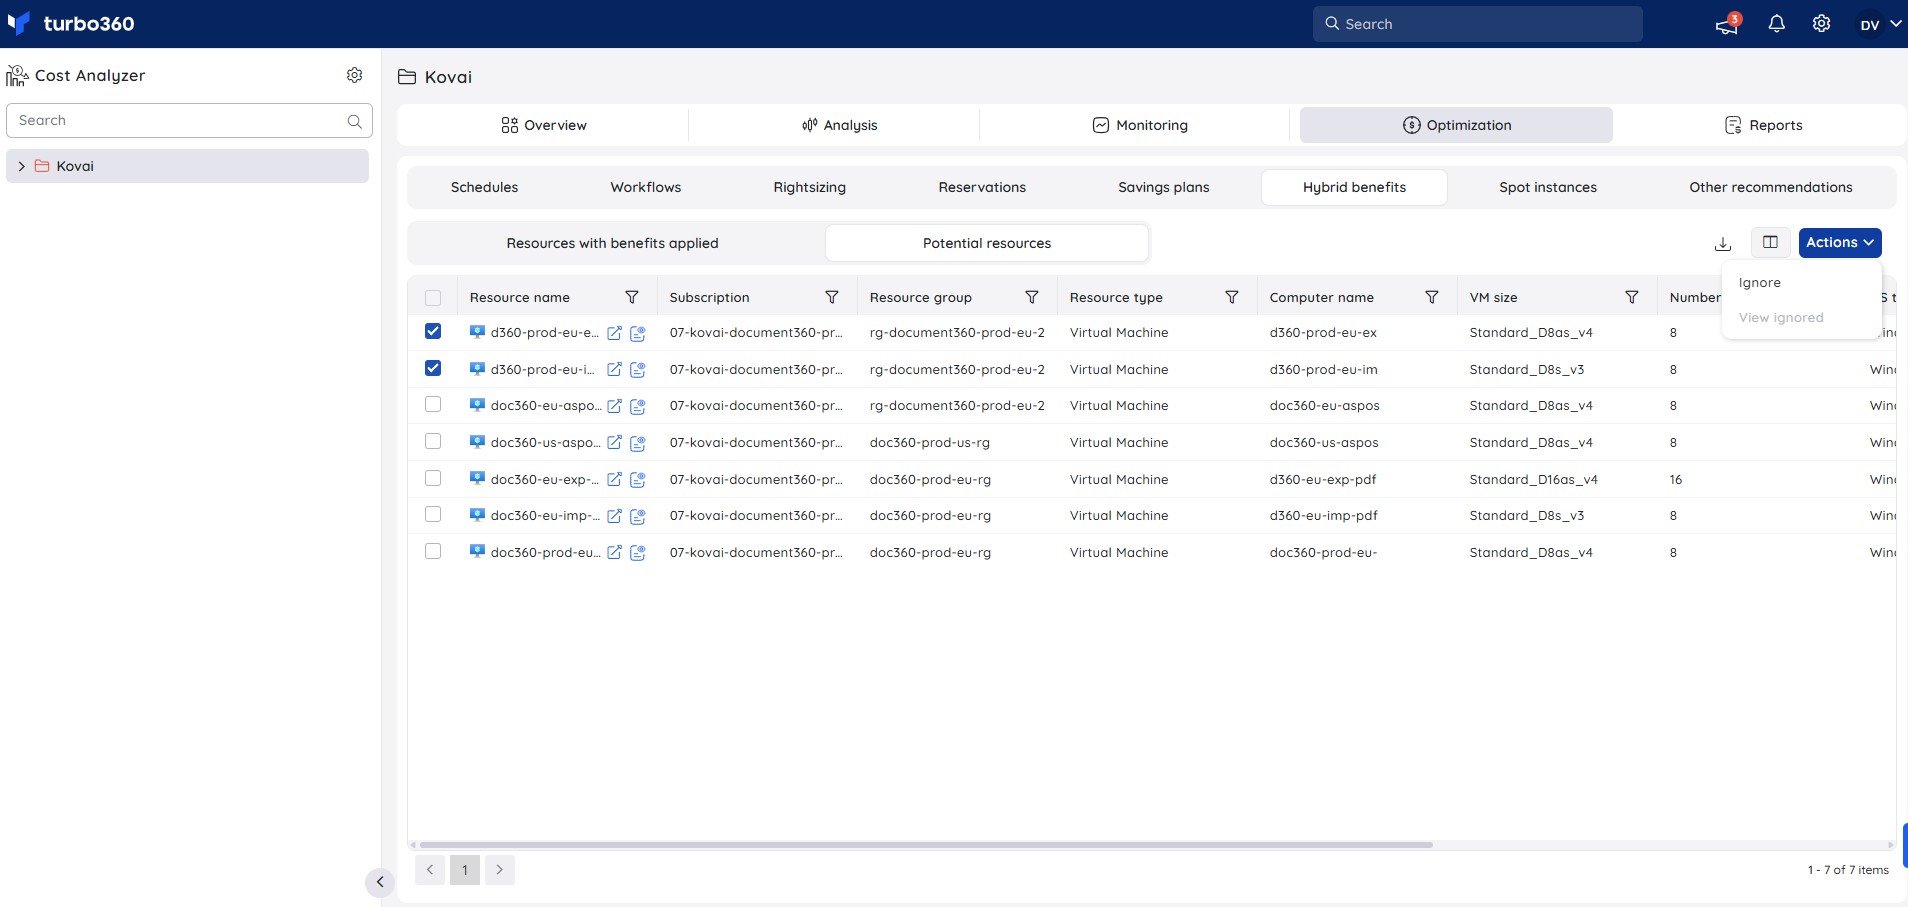Click the turbo360 logo icon

pyautogui.click(x=18, y=23)
